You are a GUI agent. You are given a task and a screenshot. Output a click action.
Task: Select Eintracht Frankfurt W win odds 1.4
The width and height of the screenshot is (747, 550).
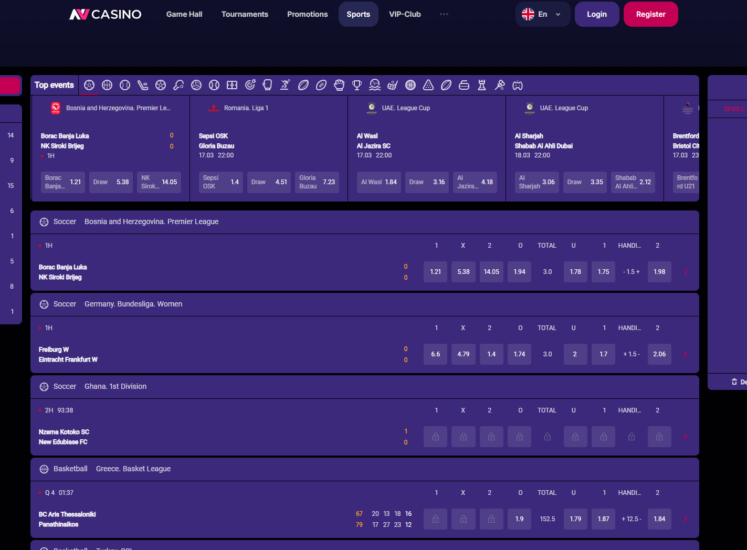click(489, 354)
